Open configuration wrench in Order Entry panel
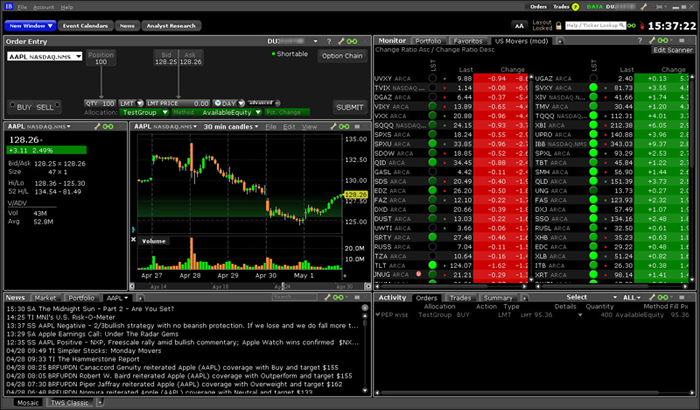 tap(341, 41)
